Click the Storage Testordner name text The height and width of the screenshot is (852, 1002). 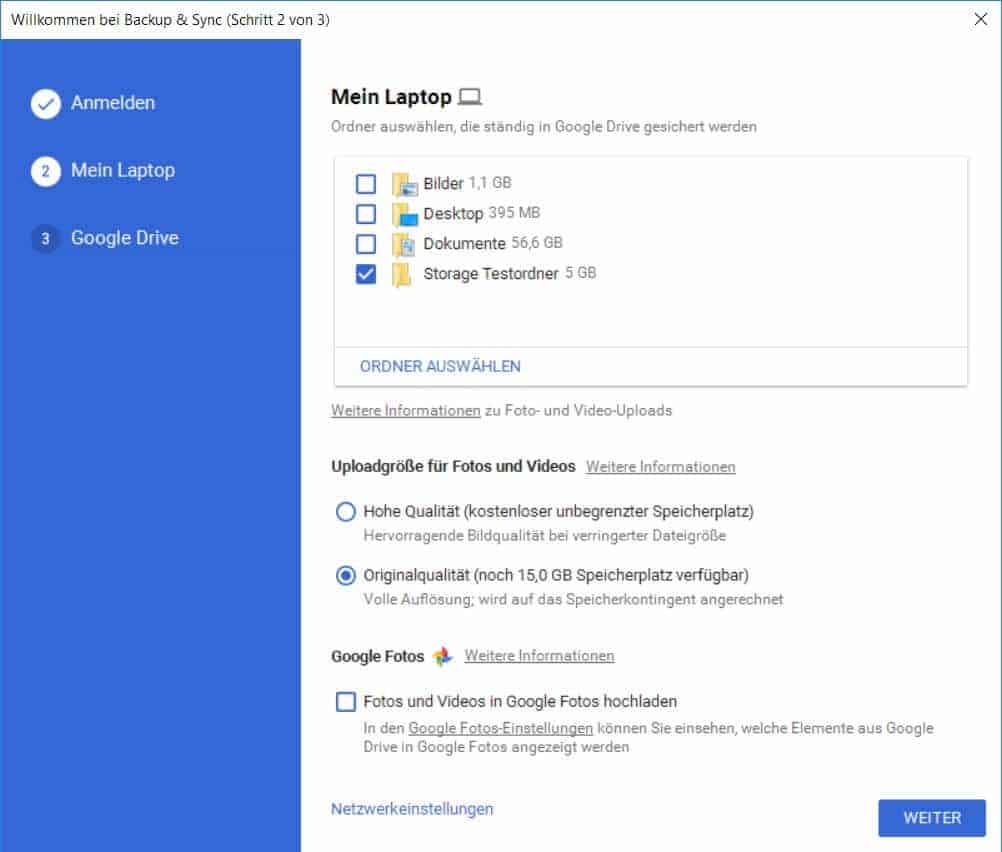click(x=491, y=274)
